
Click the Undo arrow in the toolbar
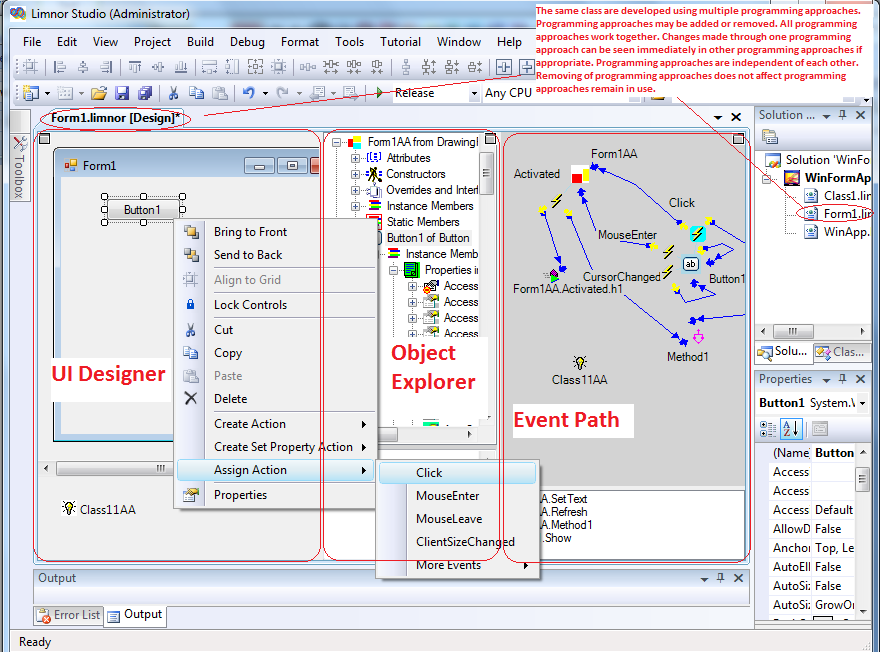click(x=248, y=93)
